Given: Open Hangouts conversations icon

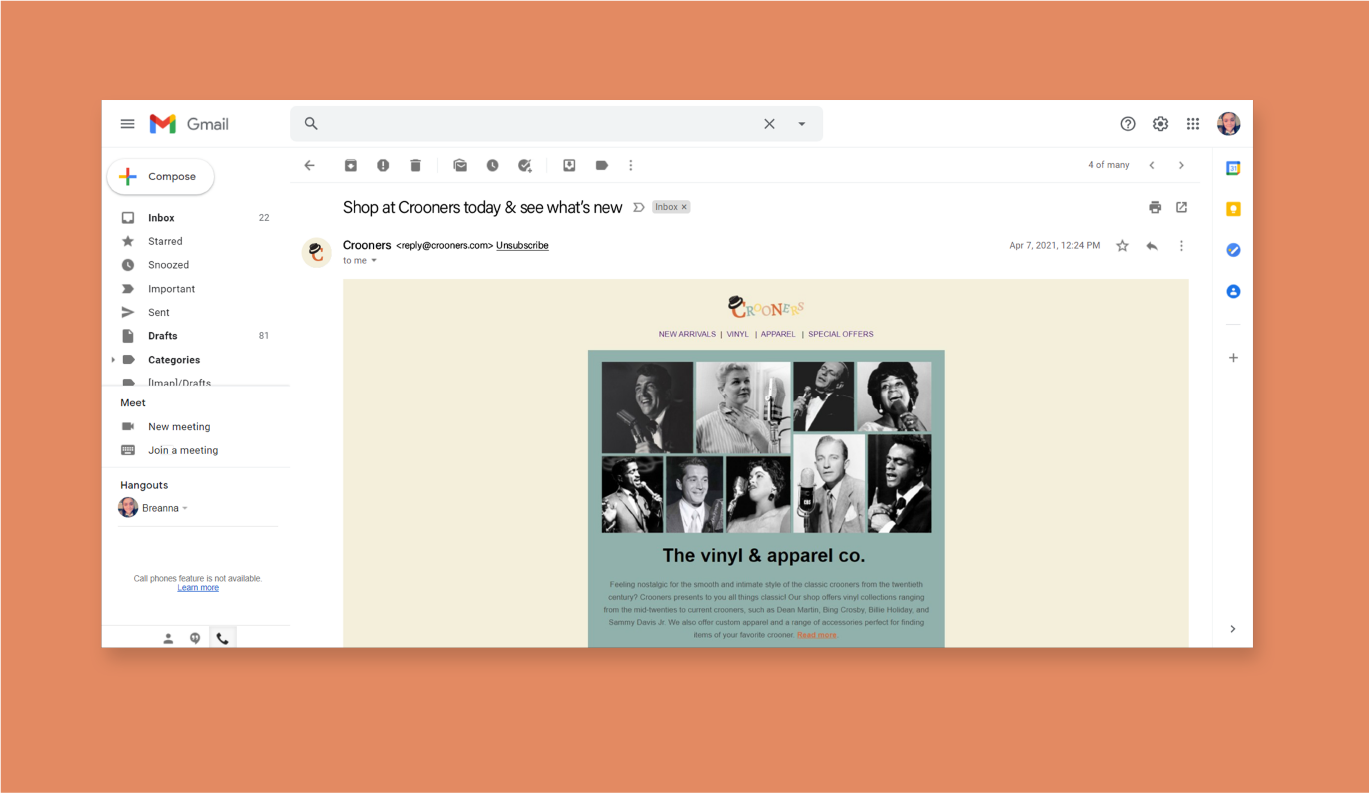Looking at the screenshot, I should pyautogui.click(x=195, y=638).
